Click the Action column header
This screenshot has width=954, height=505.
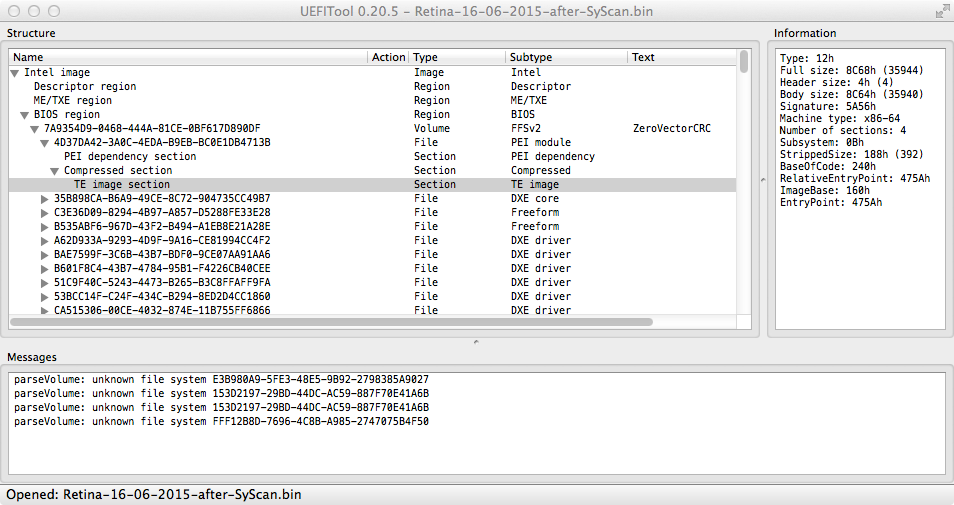click(x=388, y=58)
